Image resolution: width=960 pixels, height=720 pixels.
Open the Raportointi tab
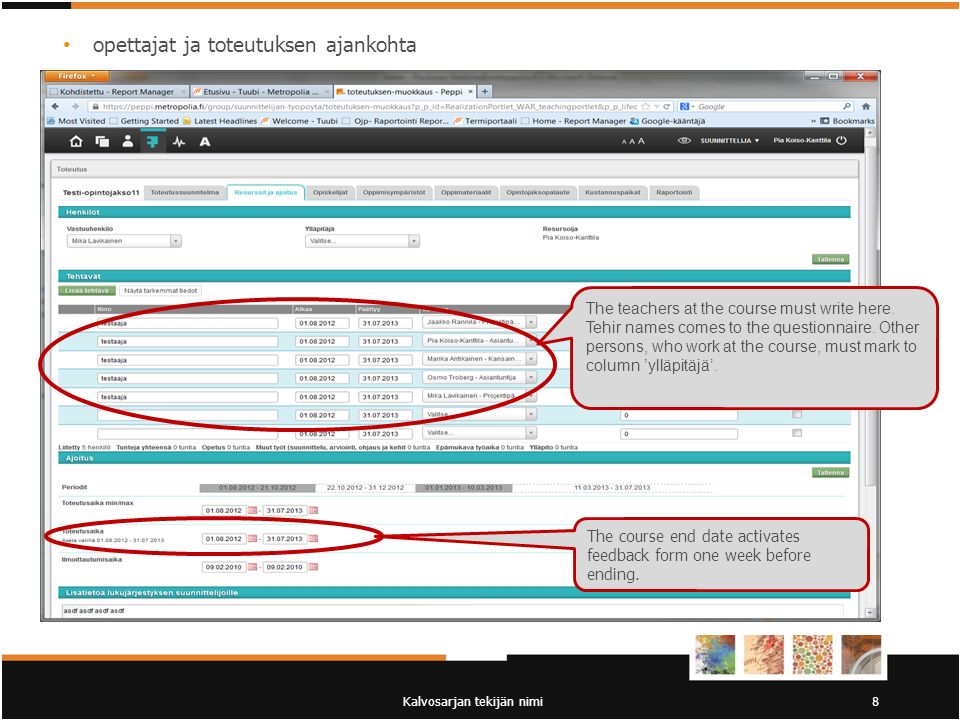click(x=674, y=192)
